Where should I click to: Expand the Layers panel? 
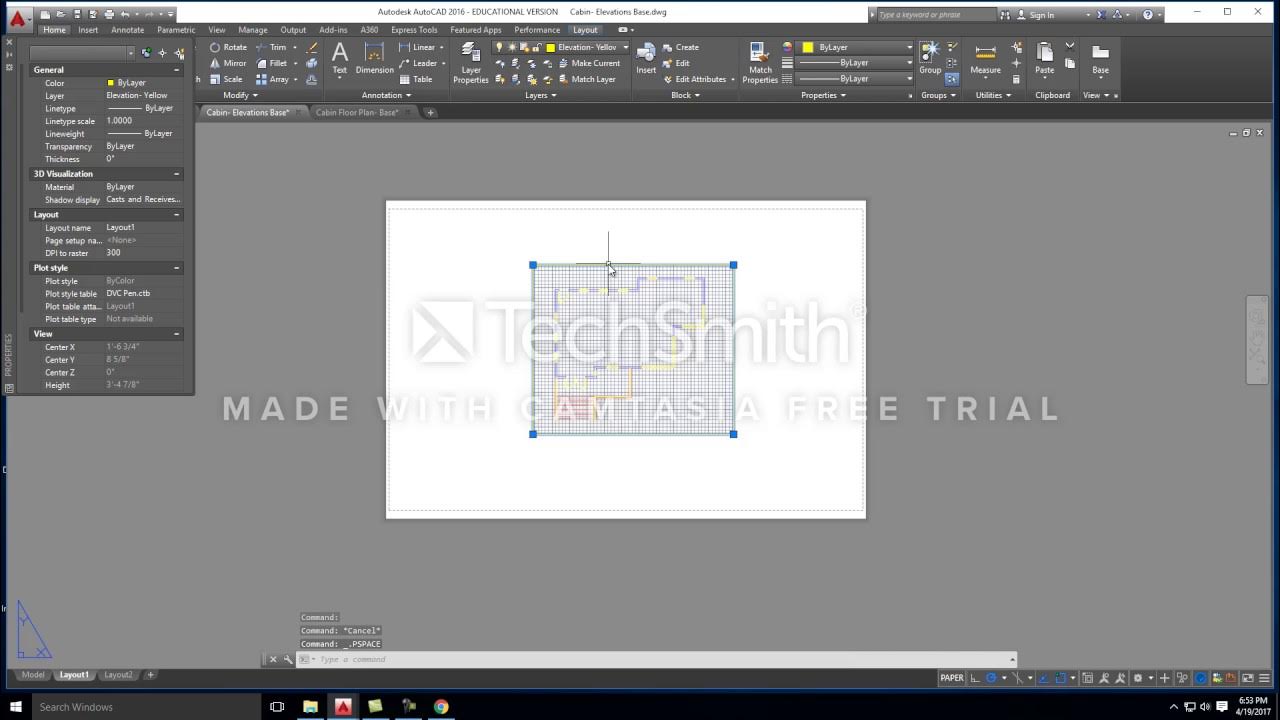(541, 95)
